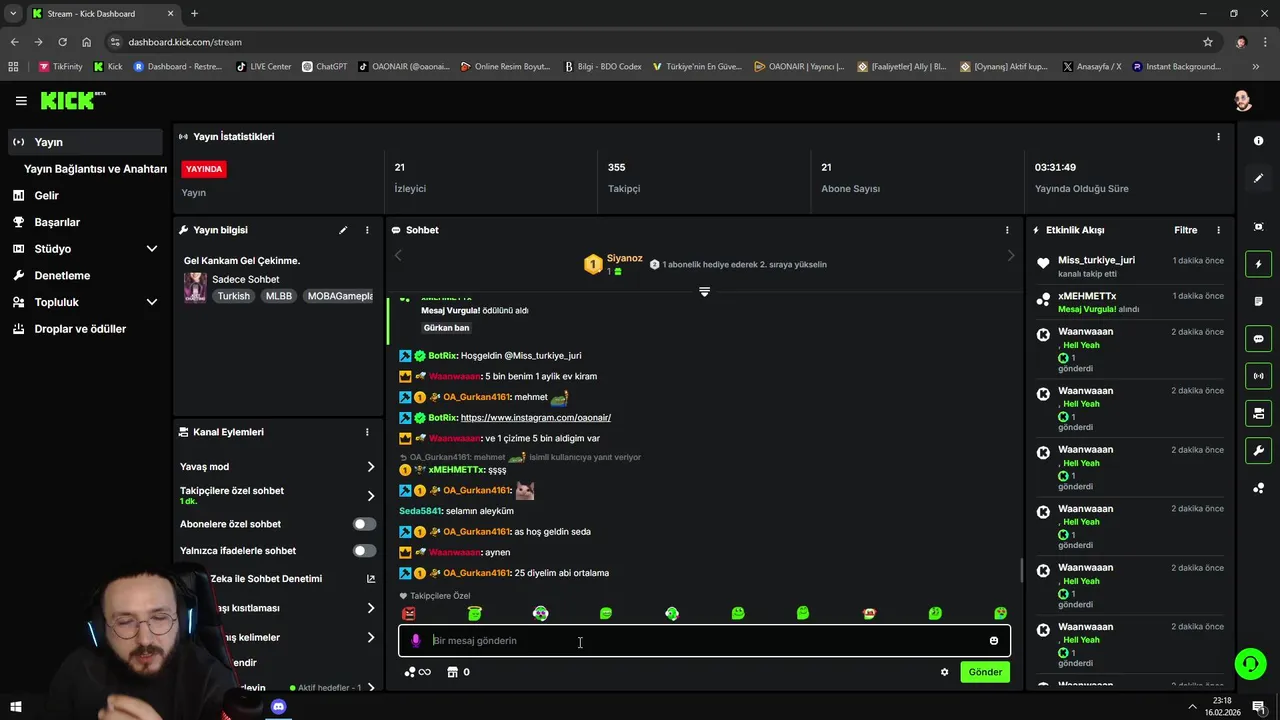Viewport: 1280px width, 720px height.
Task: Open chat settings gear icon
Action: [x=944, y=672]
